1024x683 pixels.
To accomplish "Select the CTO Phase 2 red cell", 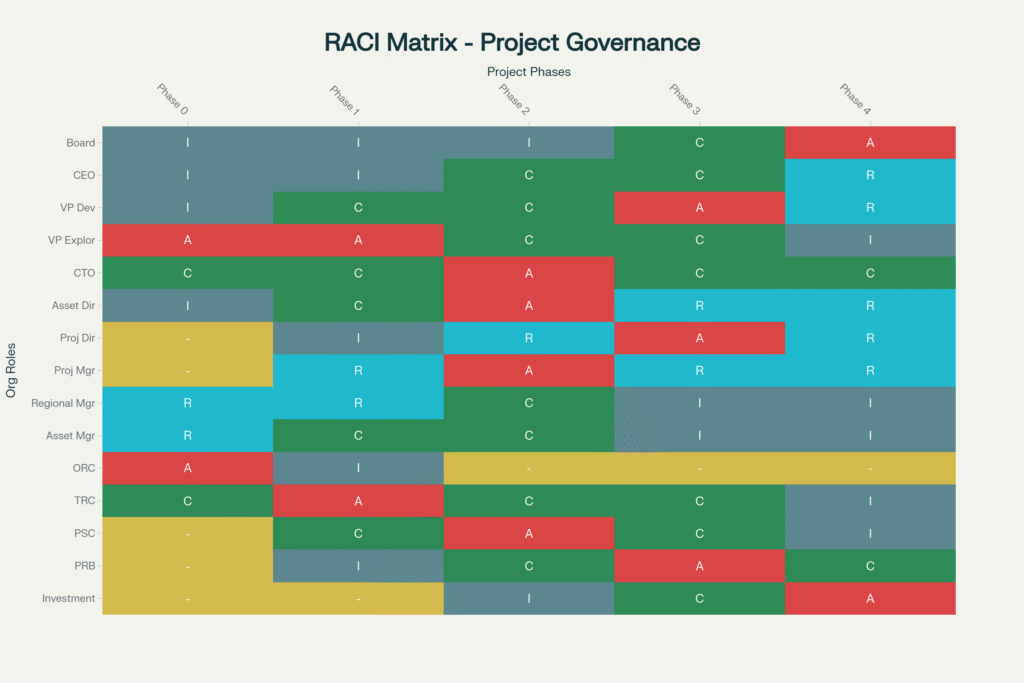I will tap(529, 273).
